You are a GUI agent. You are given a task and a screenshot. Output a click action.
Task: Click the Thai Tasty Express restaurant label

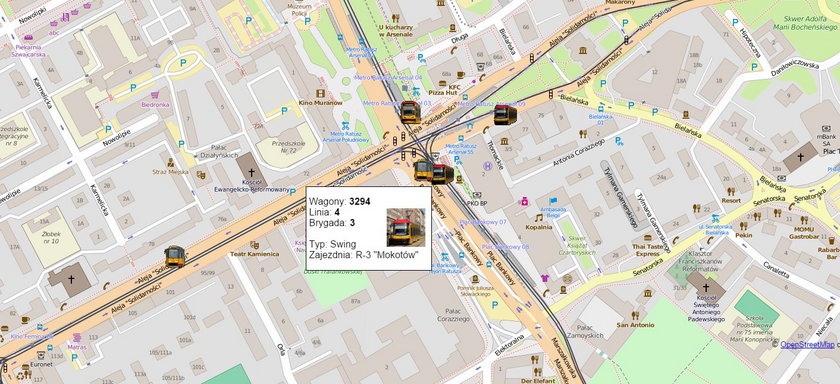[x=648, y=250]
